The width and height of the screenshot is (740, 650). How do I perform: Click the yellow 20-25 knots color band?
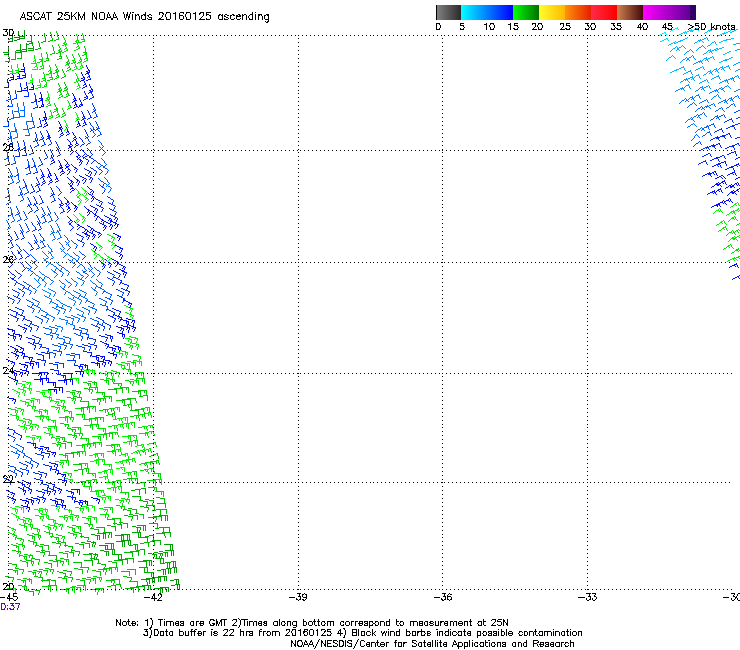coord(552,12)
